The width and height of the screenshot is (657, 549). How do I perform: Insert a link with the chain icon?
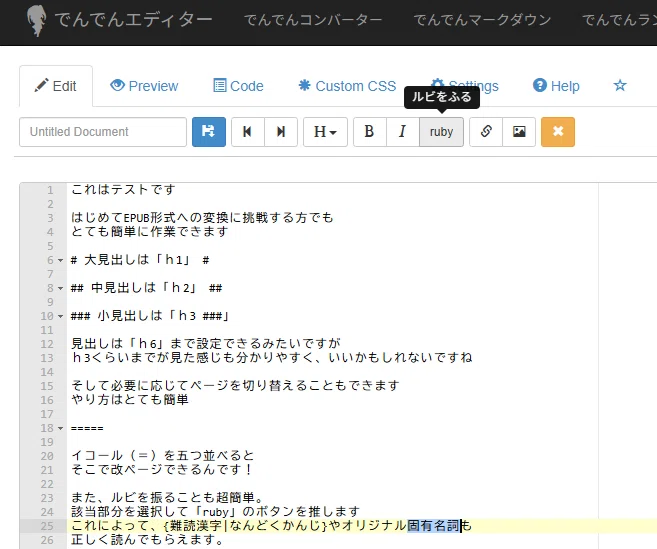coord(486,132)
